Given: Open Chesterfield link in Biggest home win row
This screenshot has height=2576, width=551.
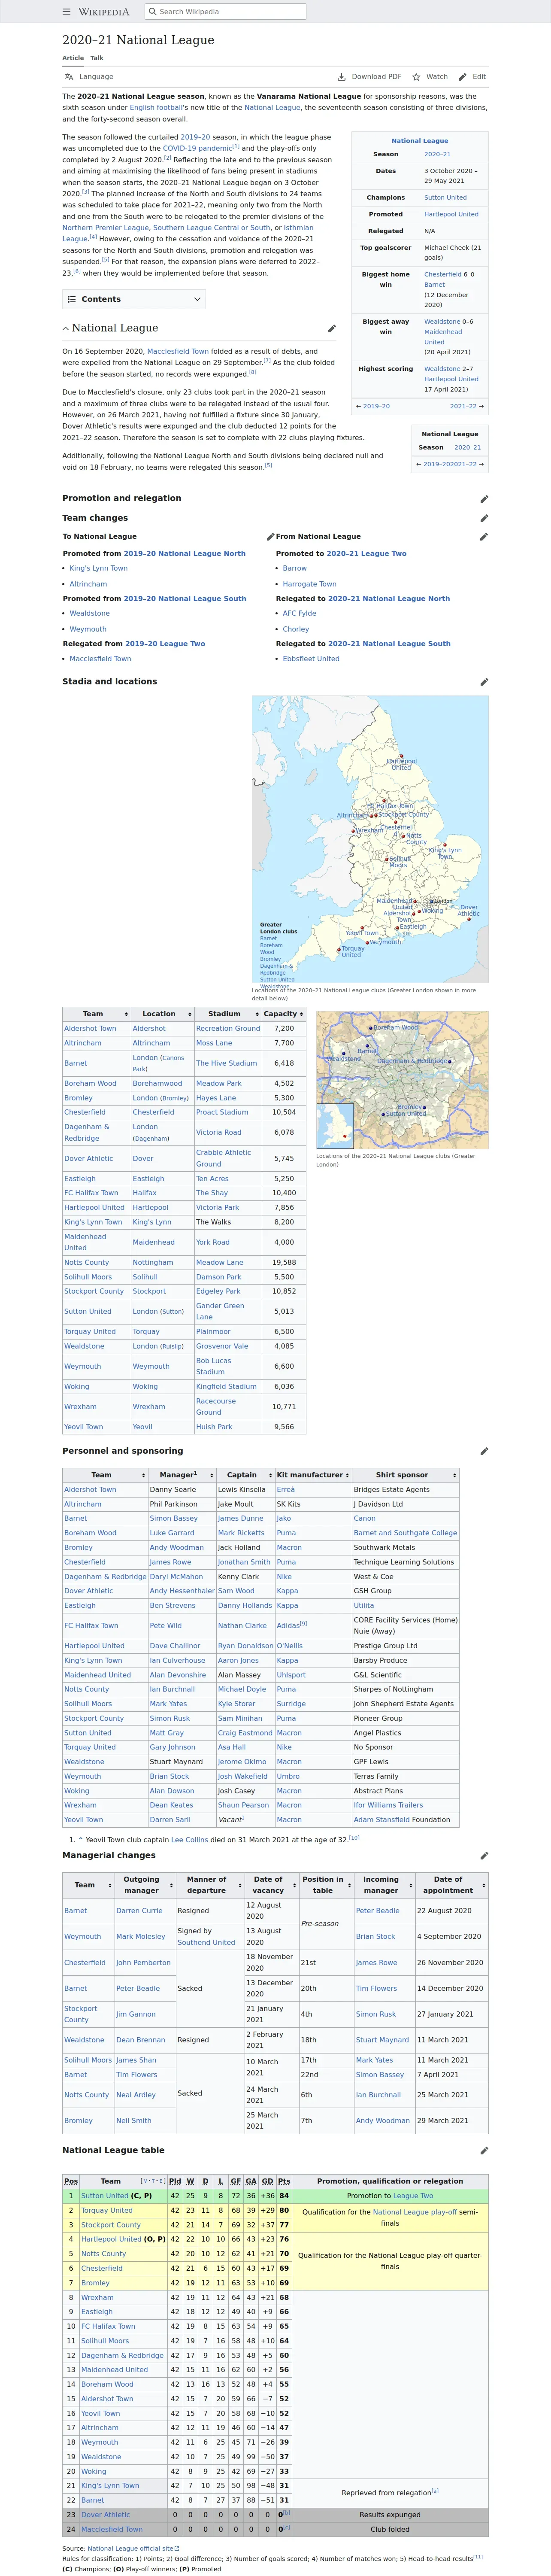Looking at the screenshot, I should click(x=443, y=274).
